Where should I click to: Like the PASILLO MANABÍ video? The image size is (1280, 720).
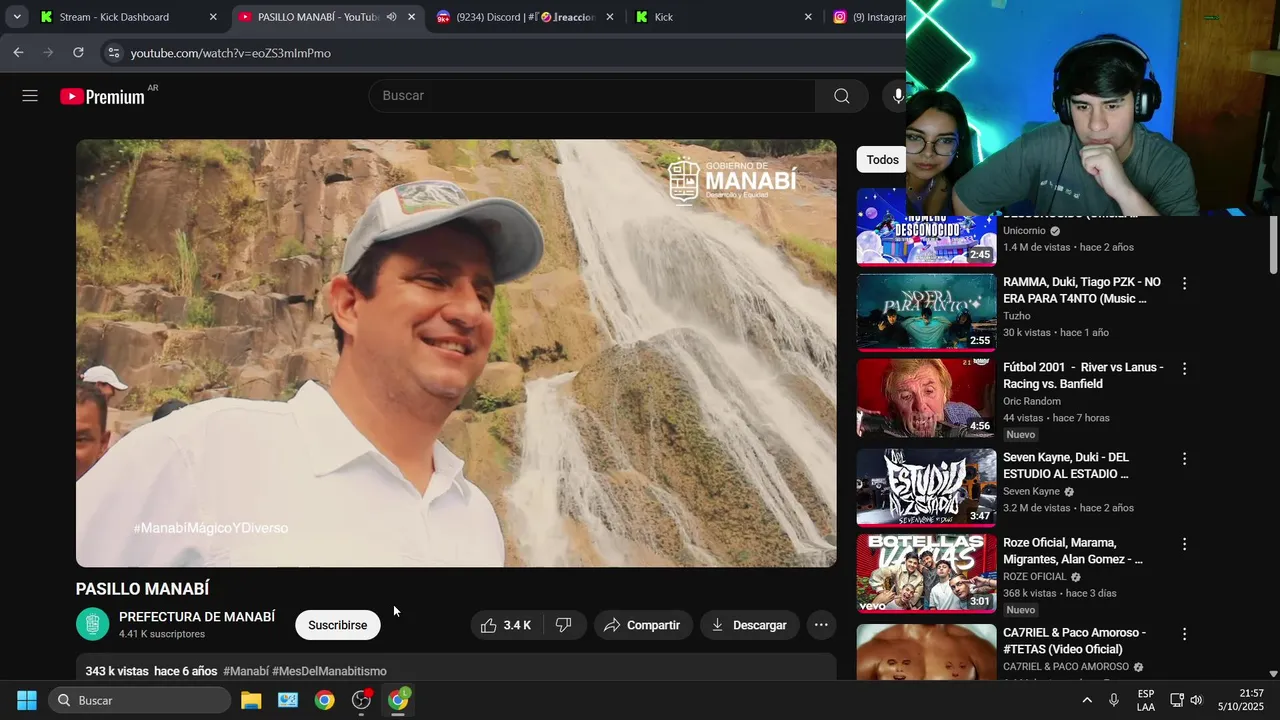(506, 625)
